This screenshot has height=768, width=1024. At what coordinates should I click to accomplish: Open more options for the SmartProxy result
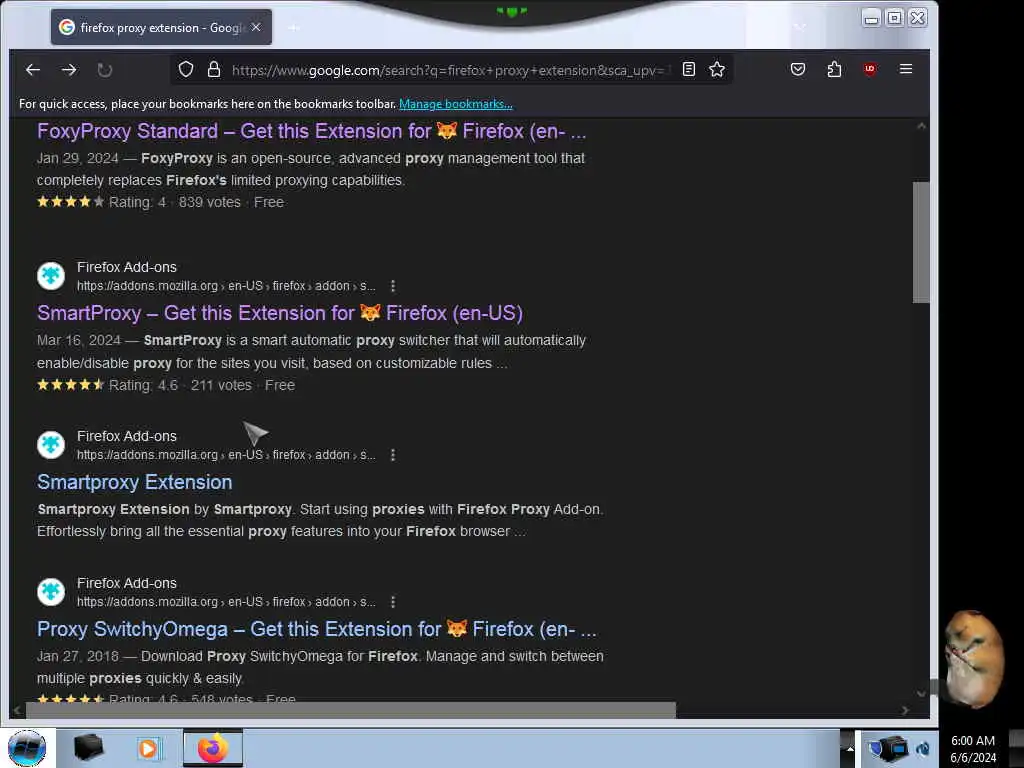click(x=392, y=286)
